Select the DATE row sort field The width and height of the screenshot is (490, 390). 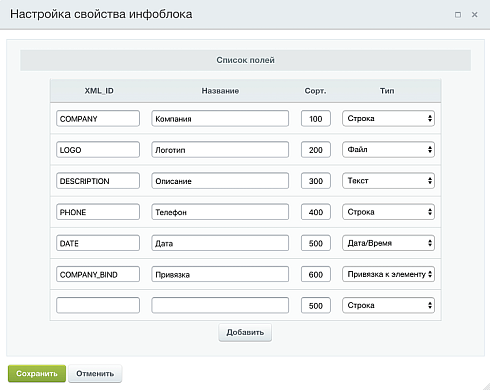(x=316, y=243)
